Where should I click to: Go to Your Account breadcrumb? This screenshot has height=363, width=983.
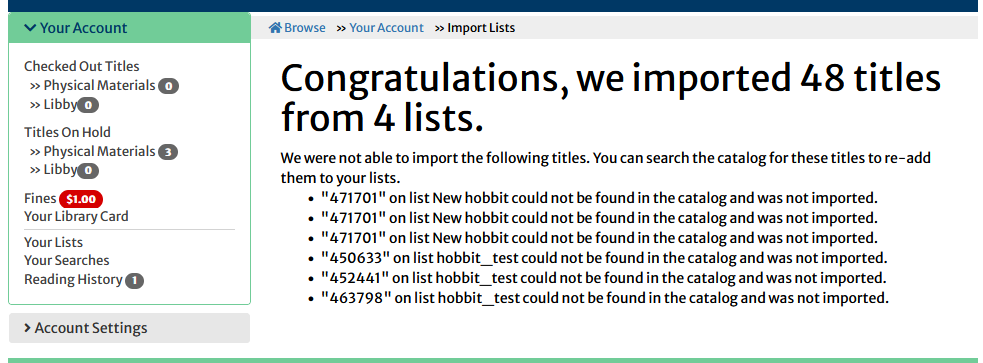(386, 28)
